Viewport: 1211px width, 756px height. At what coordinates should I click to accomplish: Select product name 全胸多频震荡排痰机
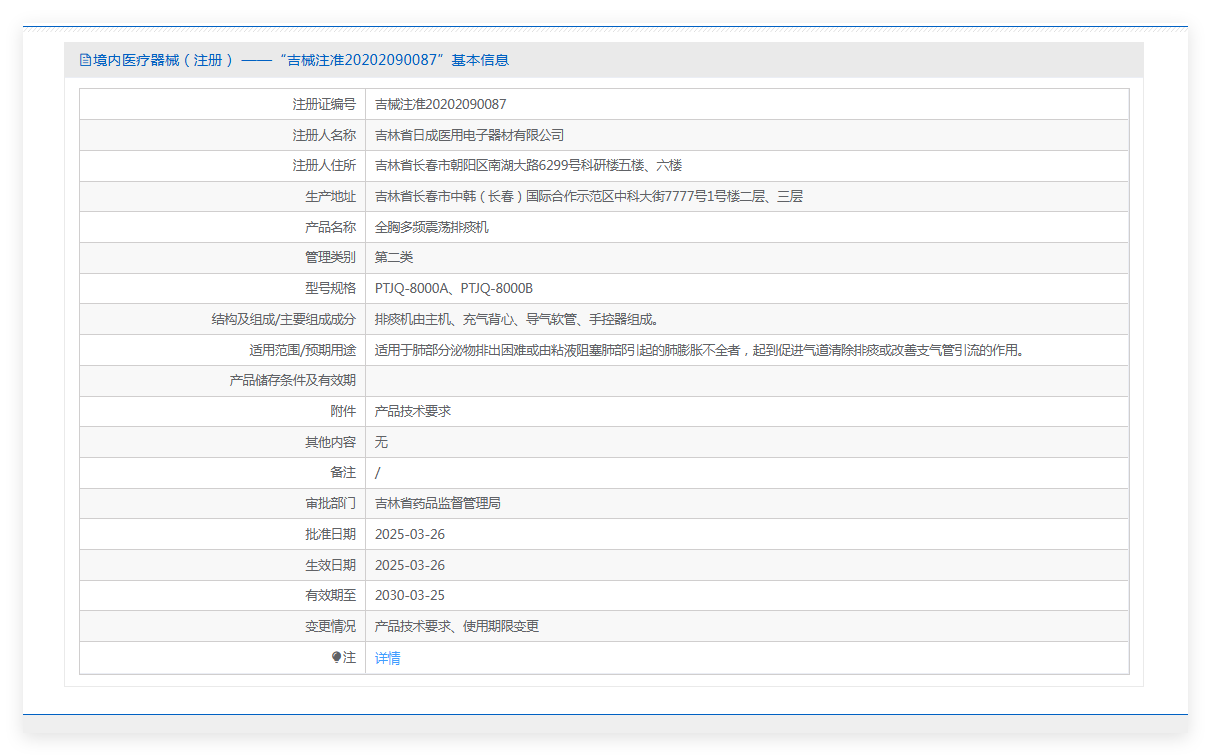[432, 227]
